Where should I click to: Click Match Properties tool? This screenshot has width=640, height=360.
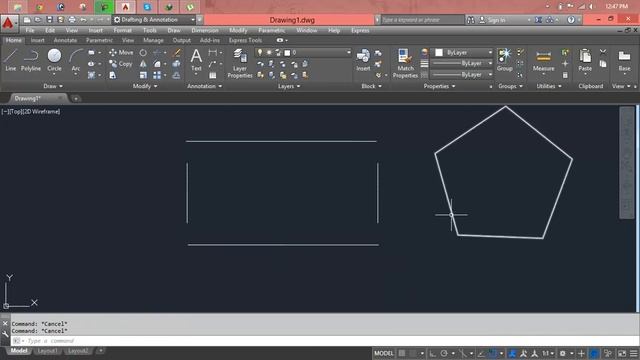(x=405, y=63)
